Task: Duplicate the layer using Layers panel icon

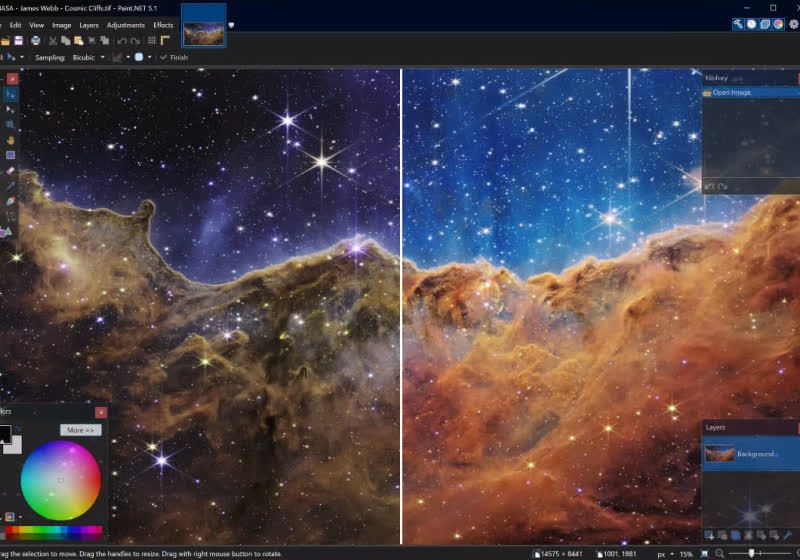Action: coord(735,535)
